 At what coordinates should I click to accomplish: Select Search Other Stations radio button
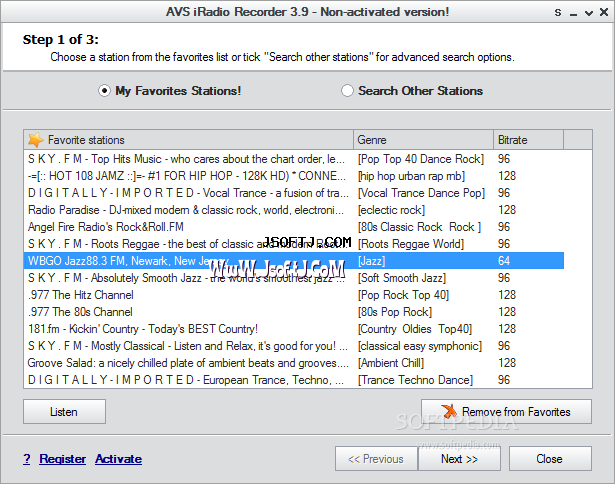(347, 91)
